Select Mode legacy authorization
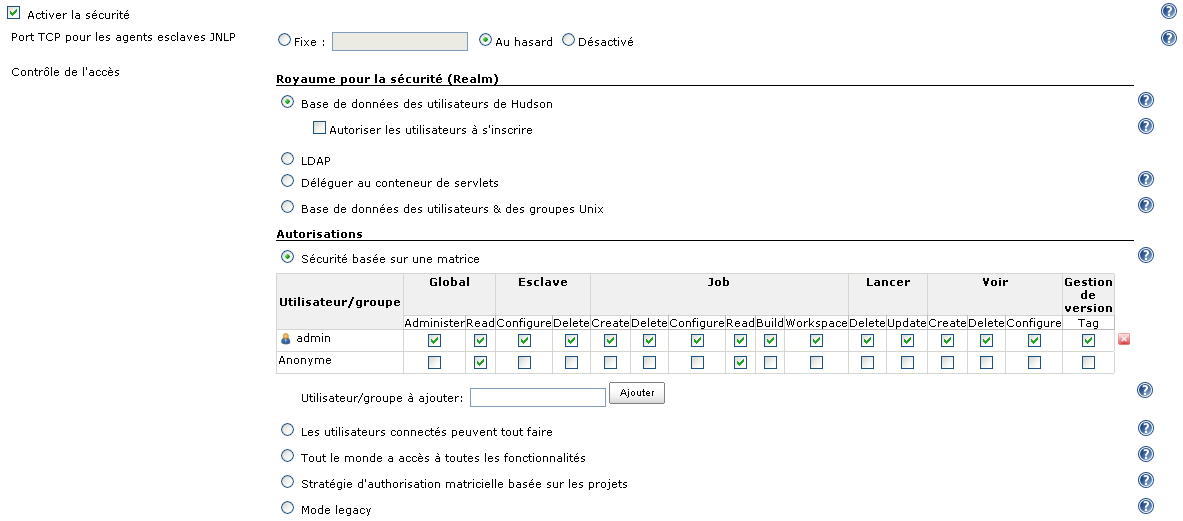 tap(288, 508)
